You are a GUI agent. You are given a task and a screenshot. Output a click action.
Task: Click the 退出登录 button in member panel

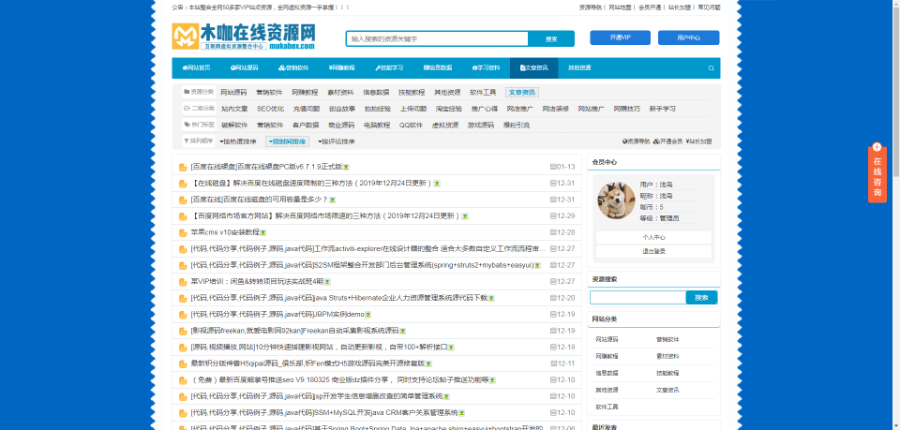click(x=653, y=251)
